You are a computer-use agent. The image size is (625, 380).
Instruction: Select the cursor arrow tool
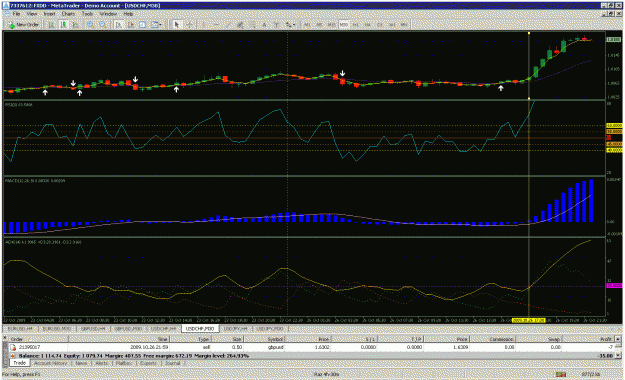tap(177, 25)
